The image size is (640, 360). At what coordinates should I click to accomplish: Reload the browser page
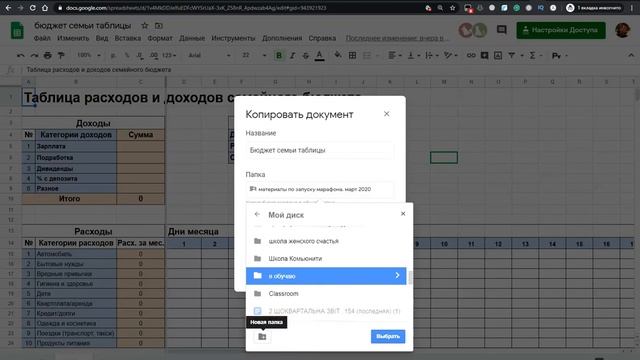[33, 8]
